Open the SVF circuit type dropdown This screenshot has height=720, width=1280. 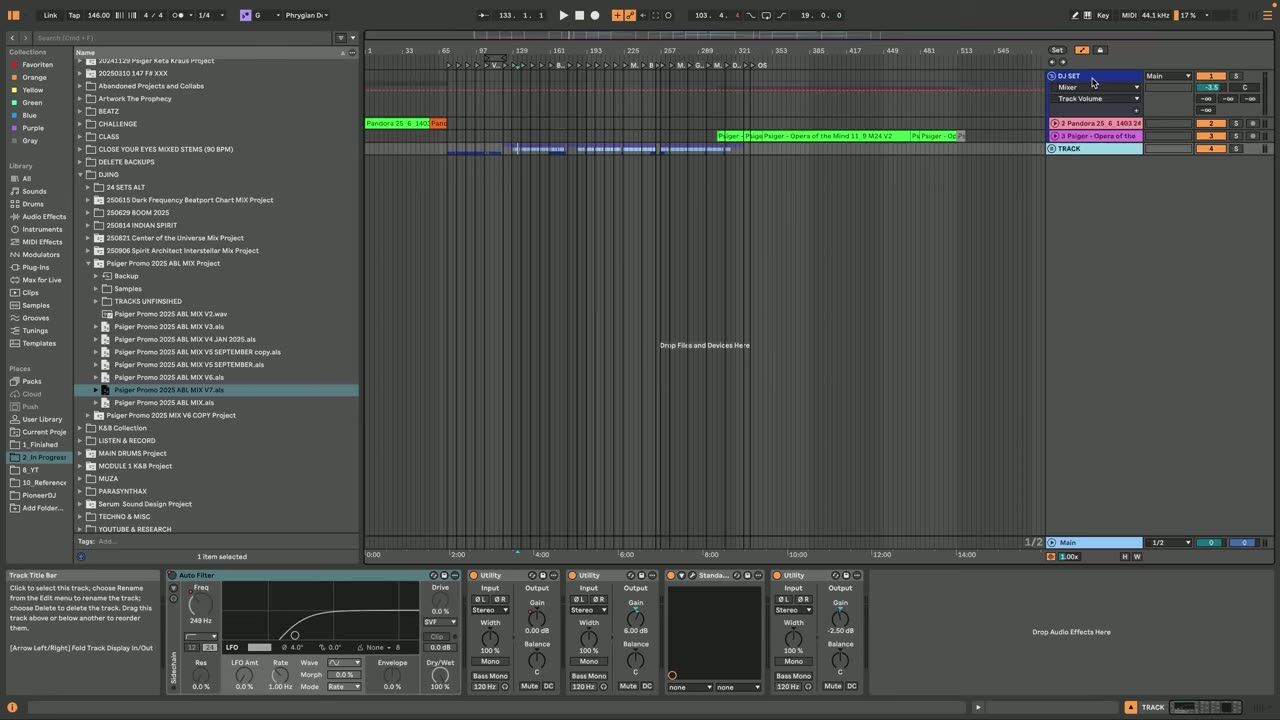440,622
